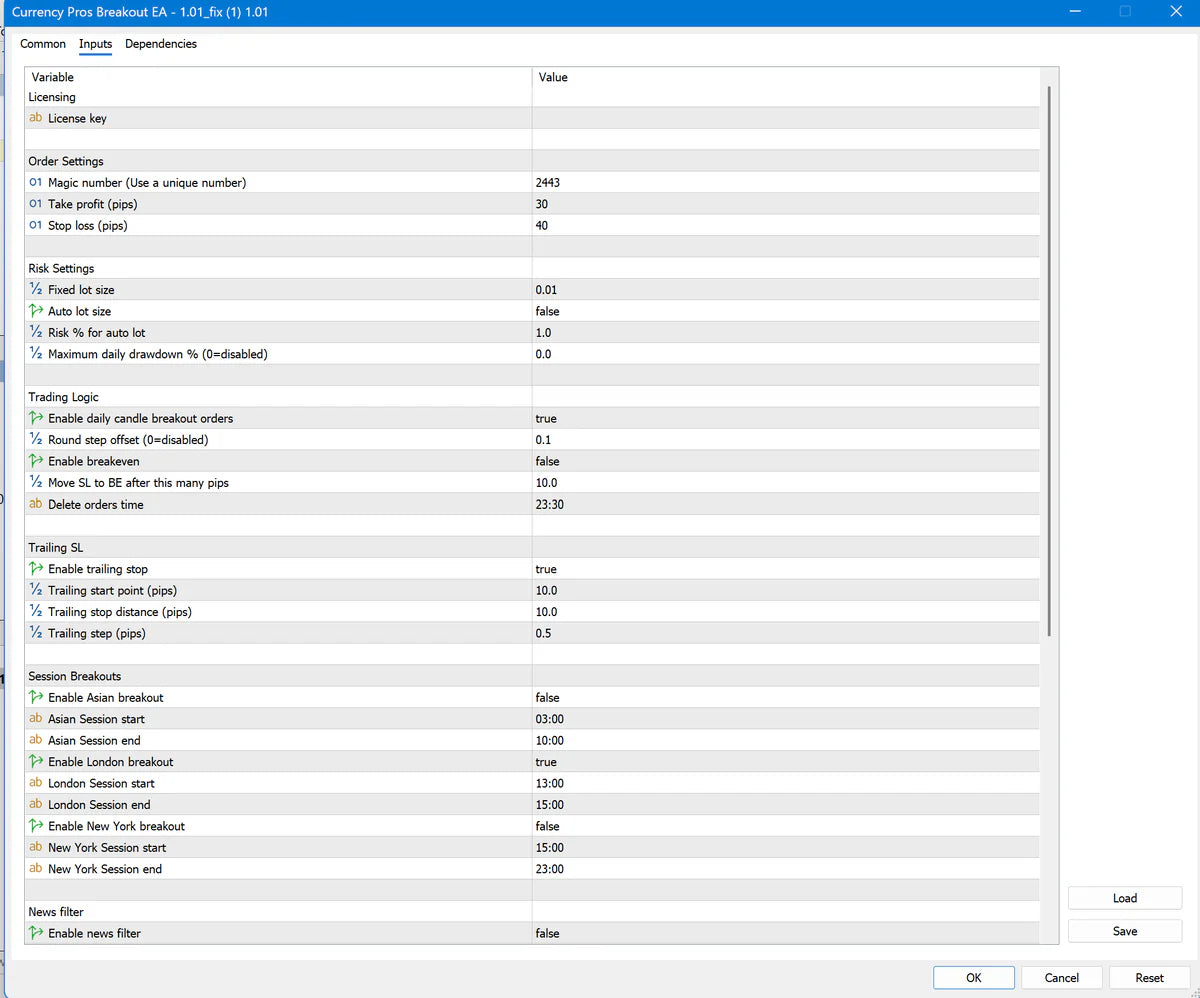Image resolution: width=1200 pixels, height=998 pixels.
Task: Click the boolean arrow icon beside Auto lot size
Action: pyautogui.click(x=36, y=311)
